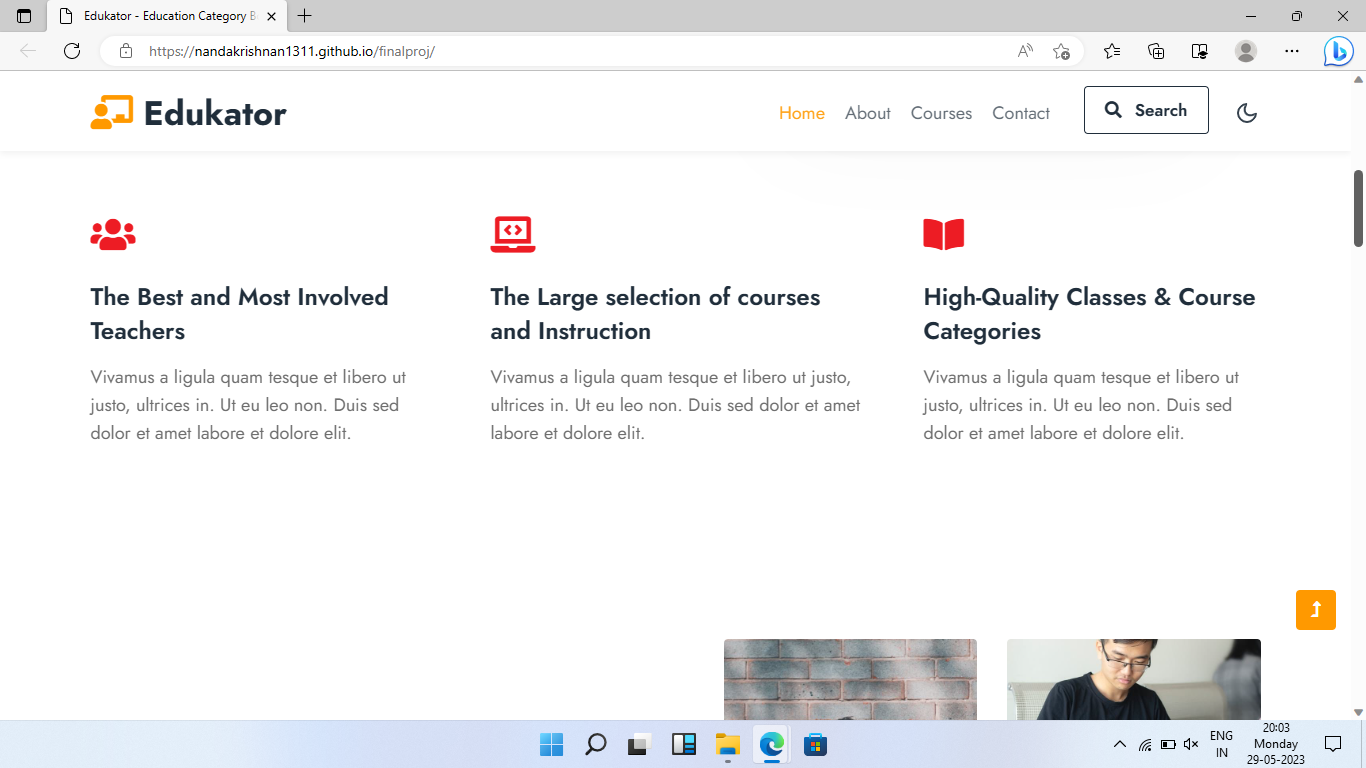1366x768 pixels.
Task: Open the Contact navigation link
Action: 1020,113
